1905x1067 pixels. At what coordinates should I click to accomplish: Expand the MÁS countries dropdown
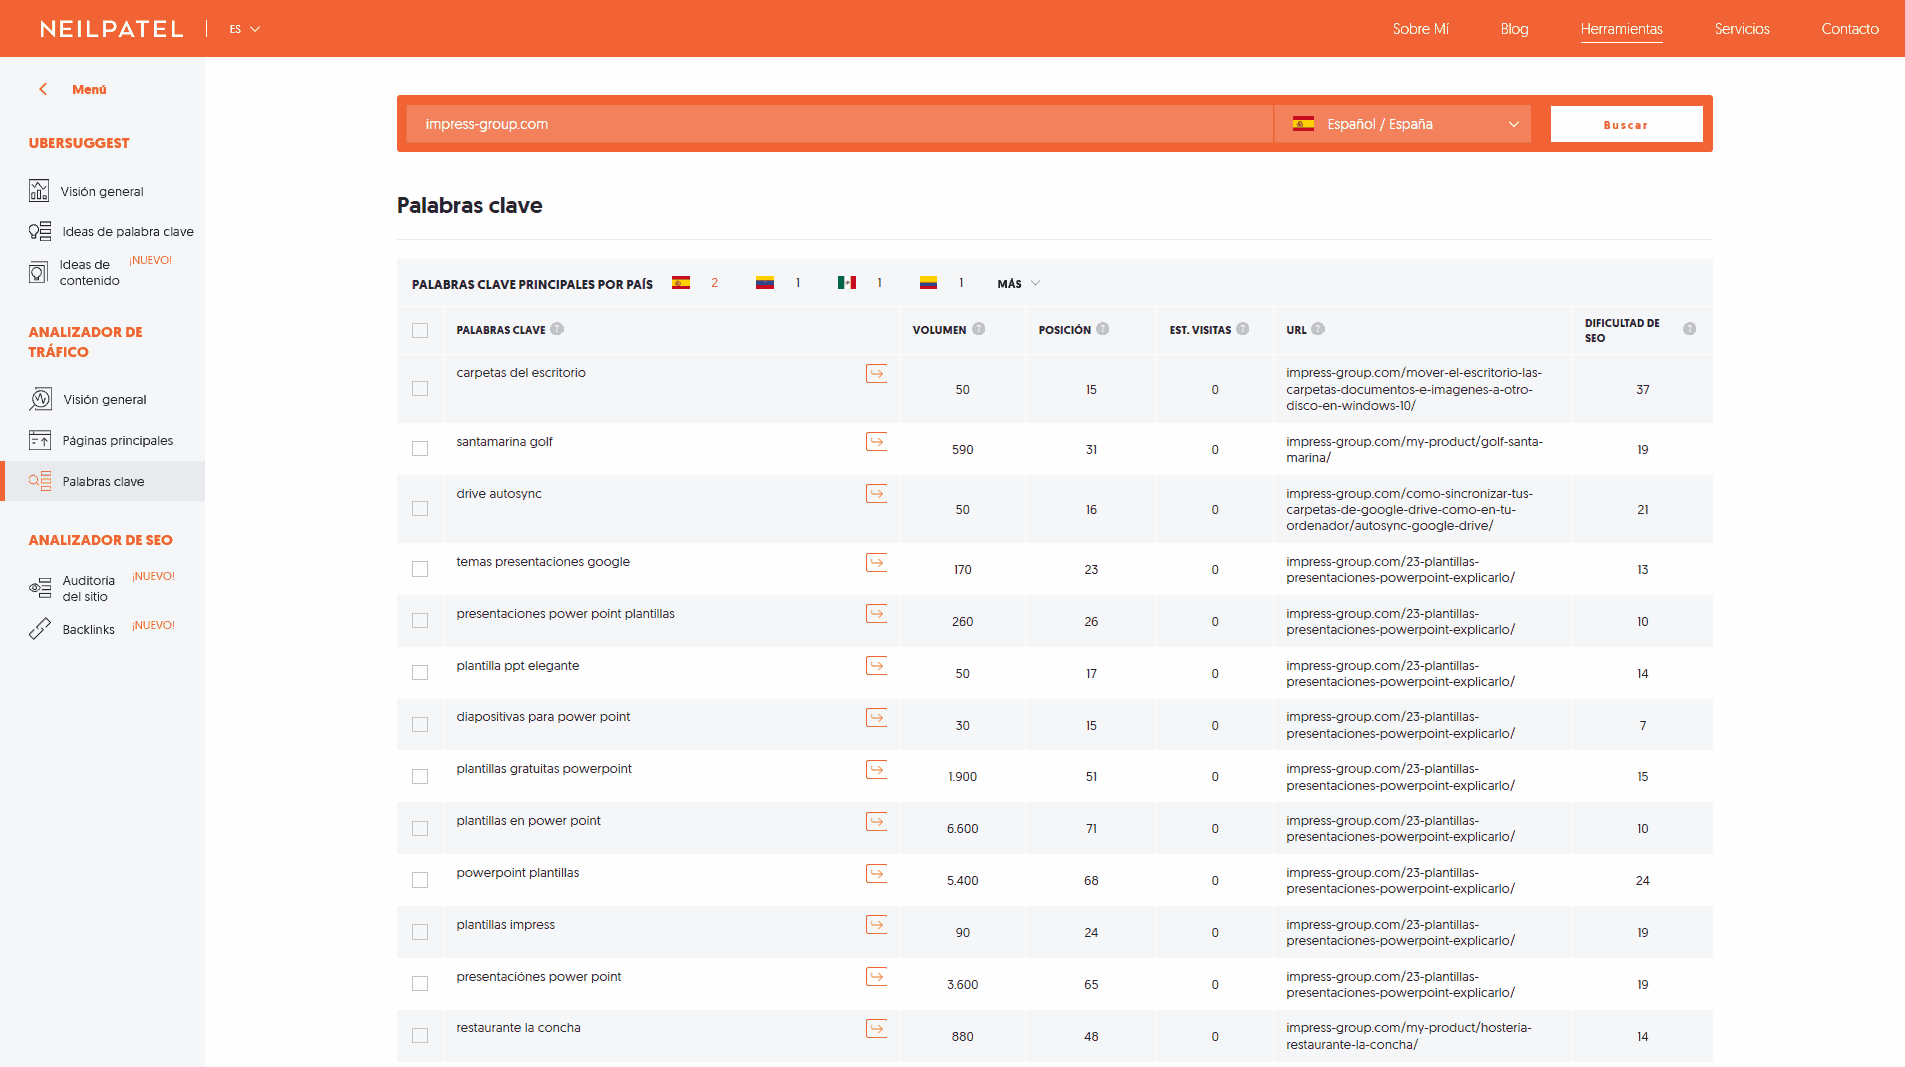1018,284
